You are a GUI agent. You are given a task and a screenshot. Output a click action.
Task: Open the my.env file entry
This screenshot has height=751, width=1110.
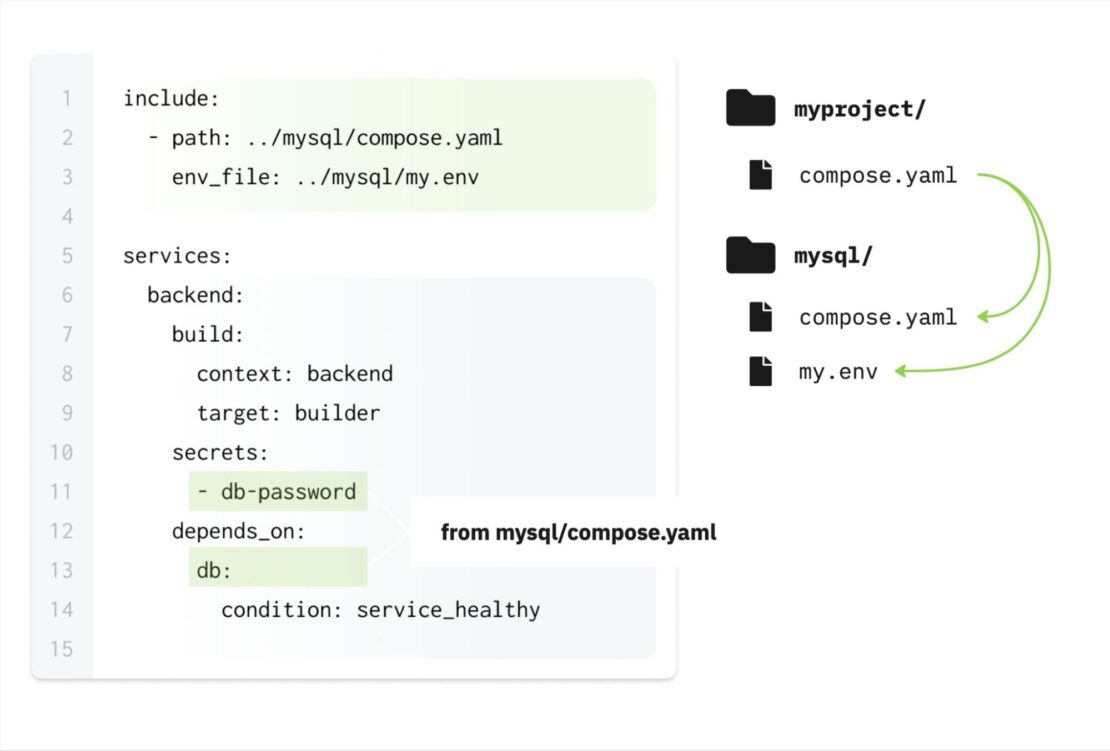(838, 372)
